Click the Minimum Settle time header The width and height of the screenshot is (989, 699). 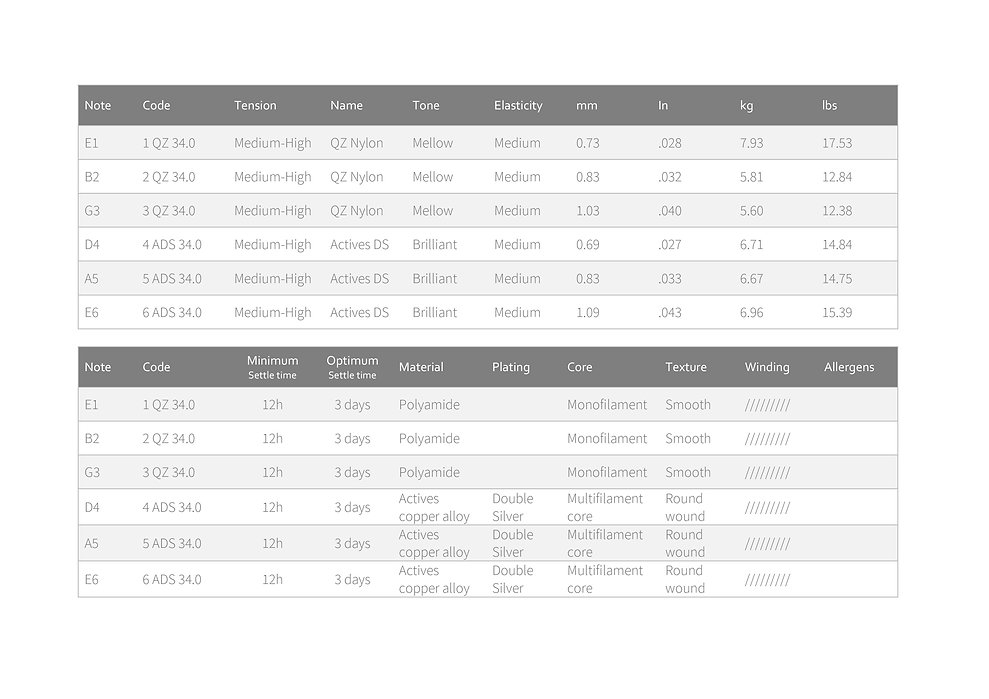272,367
